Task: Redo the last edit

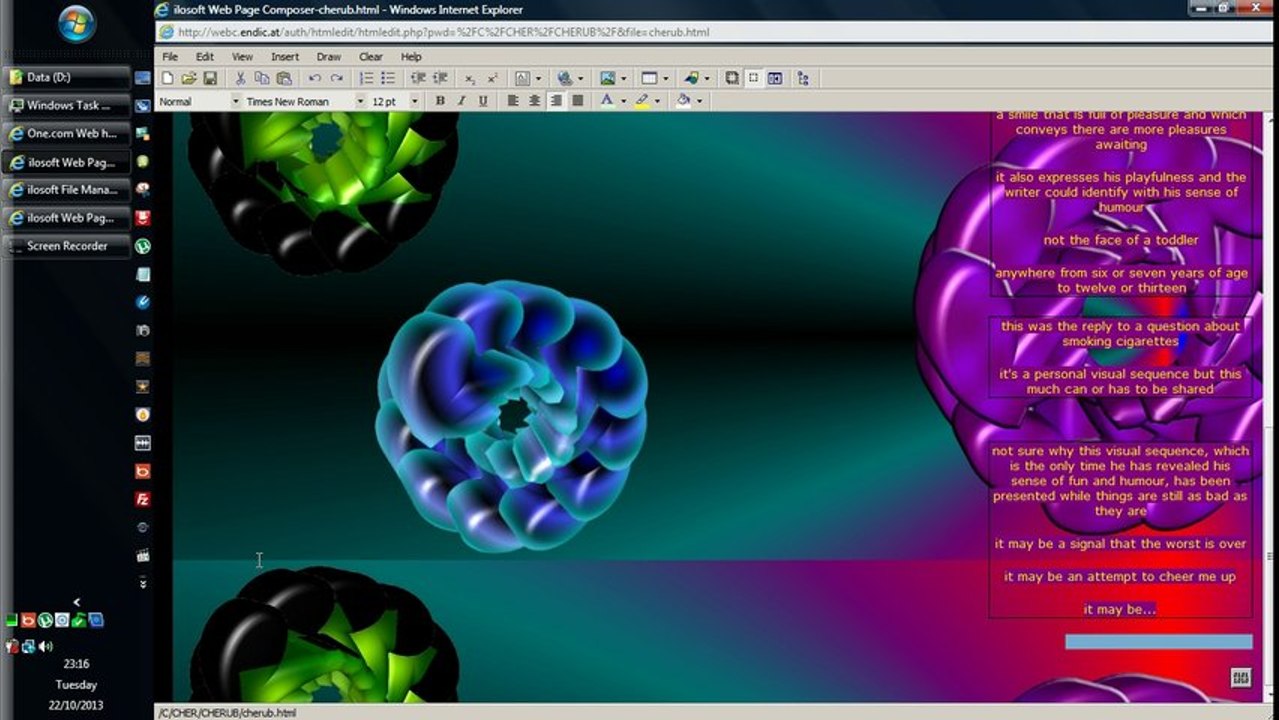Action: point(336,78)
